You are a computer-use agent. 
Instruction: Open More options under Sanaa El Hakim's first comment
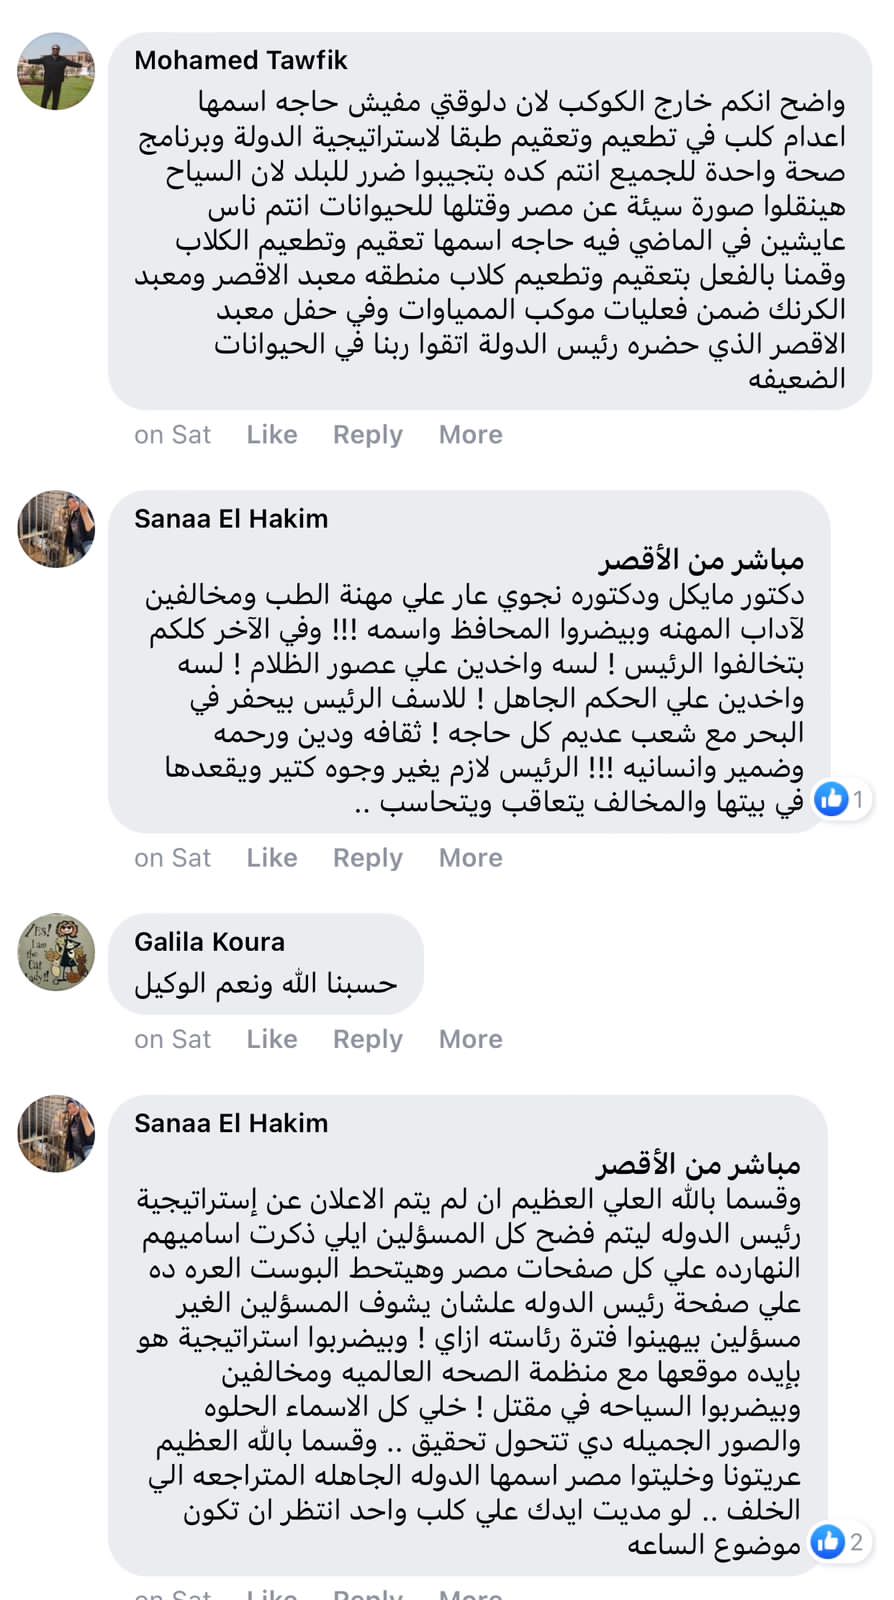click(x=471, y=858)
